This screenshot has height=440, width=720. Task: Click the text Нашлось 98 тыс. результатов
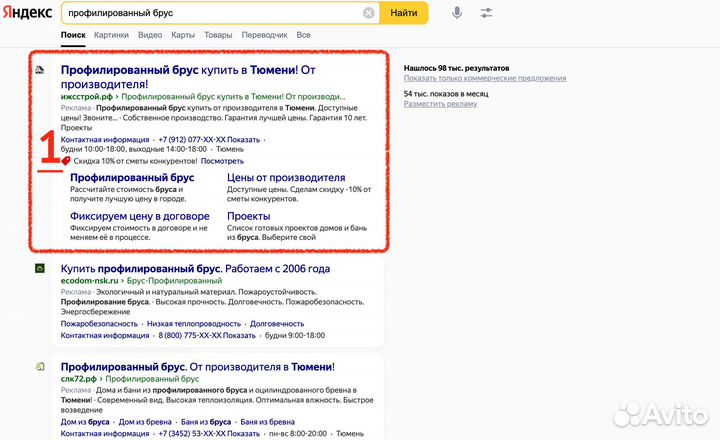(x=456, y=68)
